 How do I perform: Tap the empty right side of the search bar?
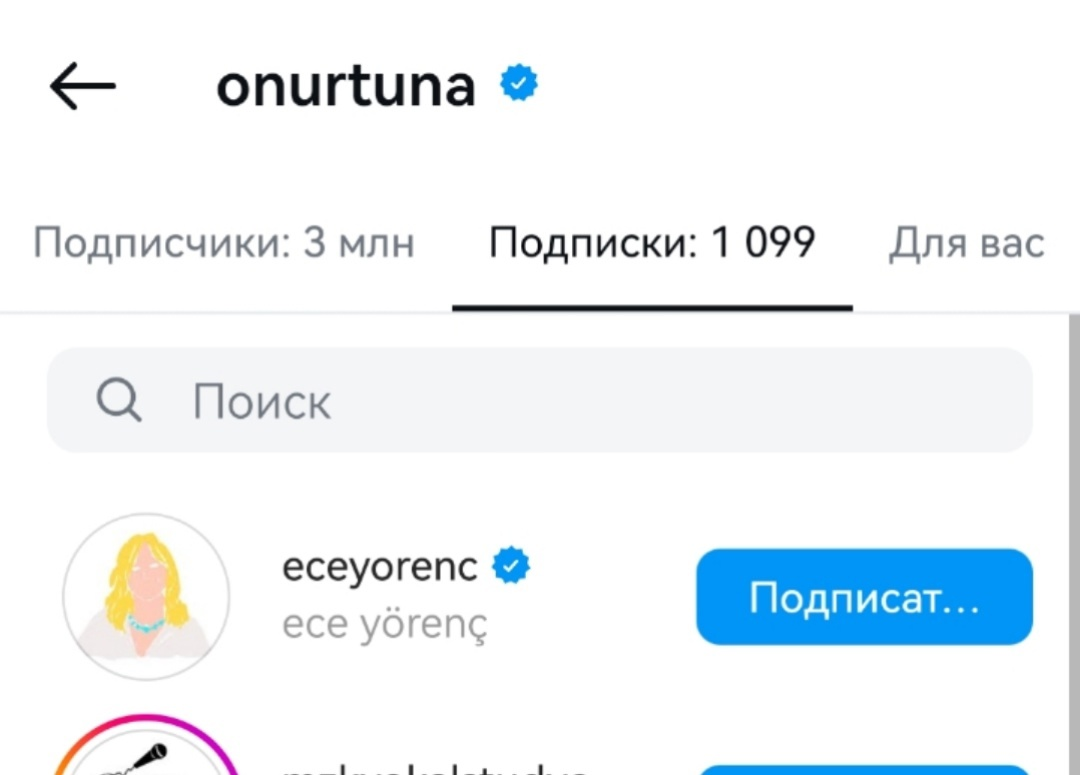point(850,401)
